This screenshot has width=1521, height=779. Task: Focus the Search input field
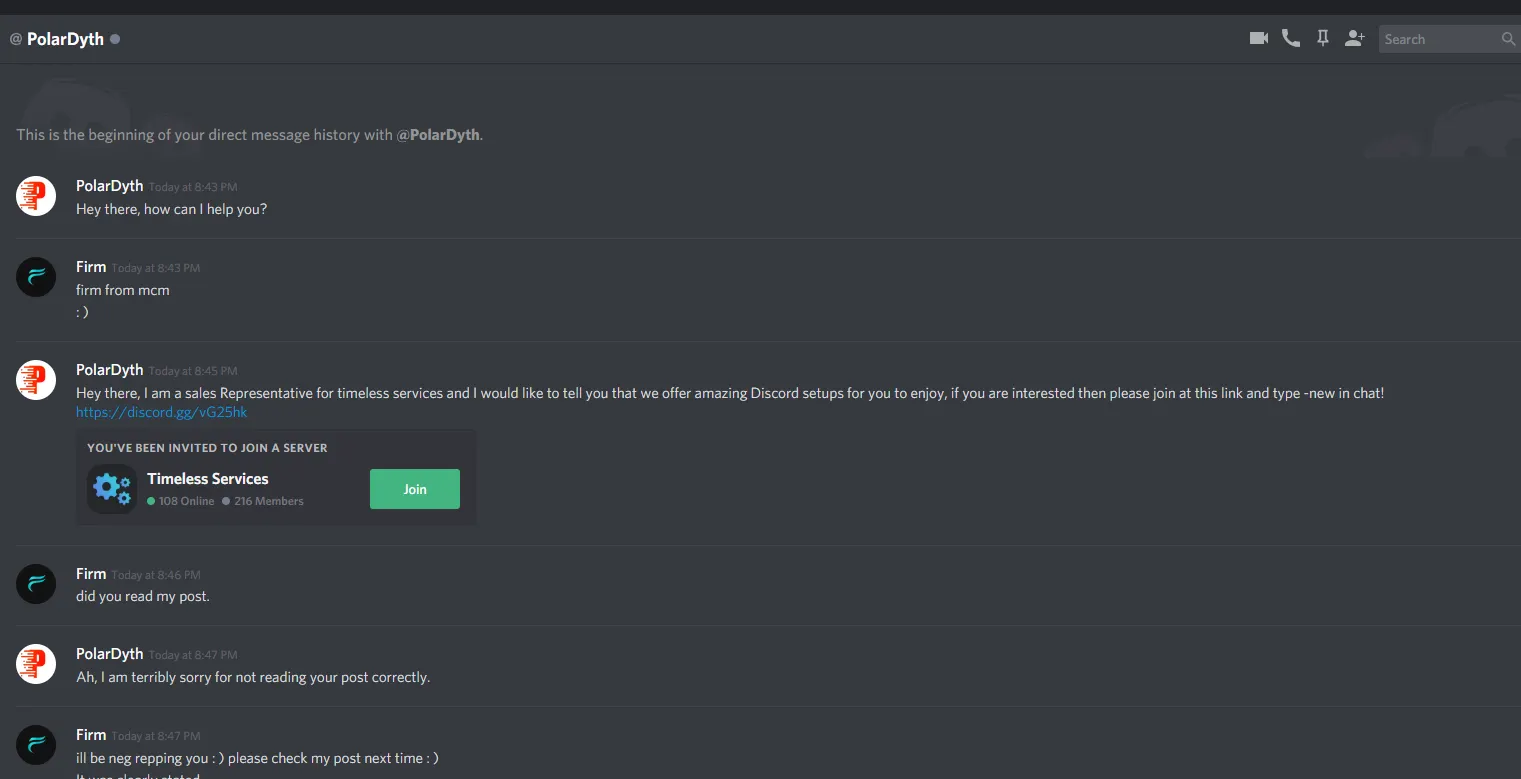(1438, 39)
